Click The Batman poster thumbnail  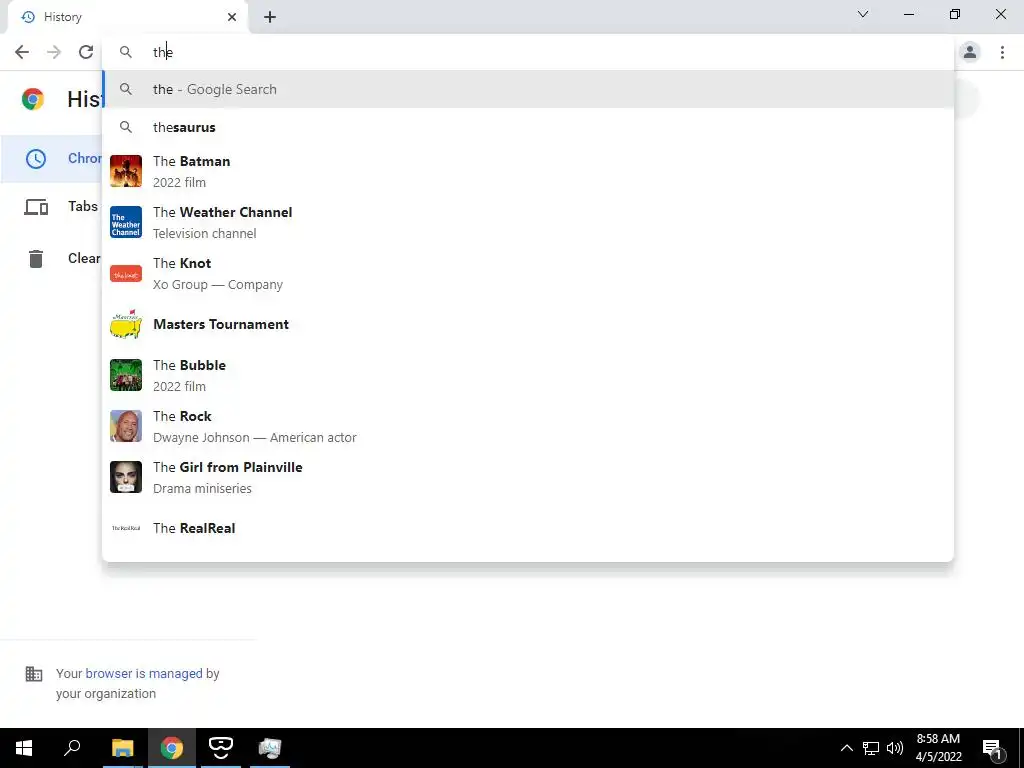[x=126, y=171]
